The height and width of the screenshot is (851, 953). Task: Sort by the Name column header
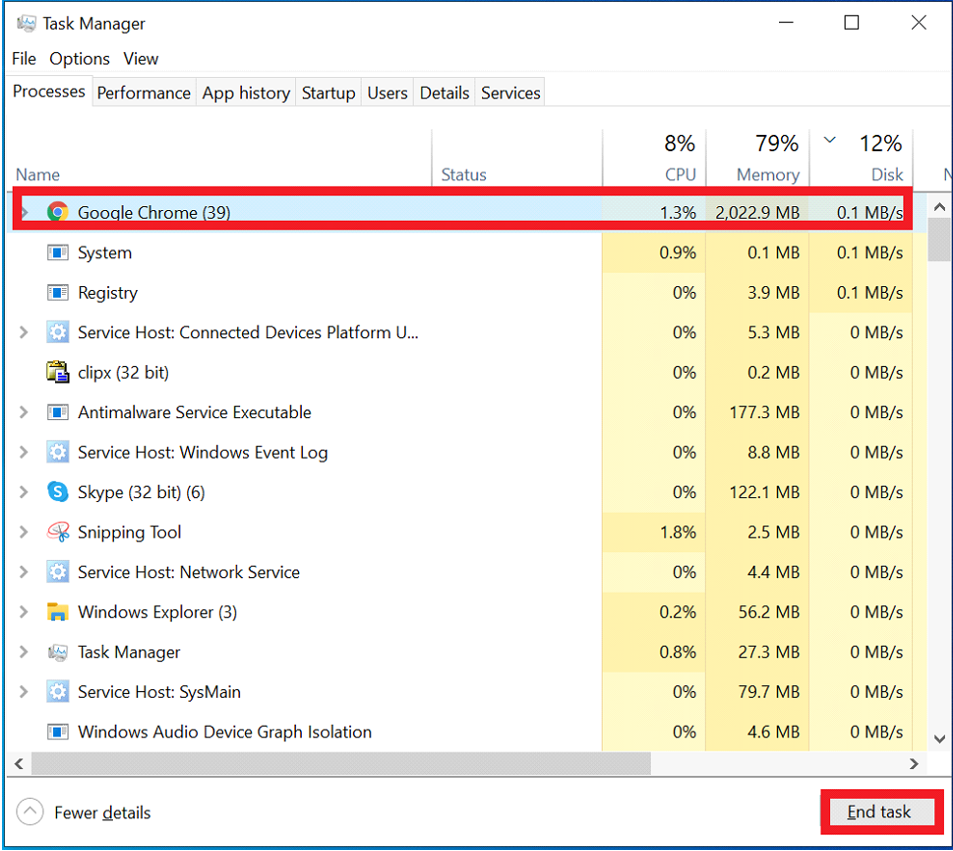[38, 174]
